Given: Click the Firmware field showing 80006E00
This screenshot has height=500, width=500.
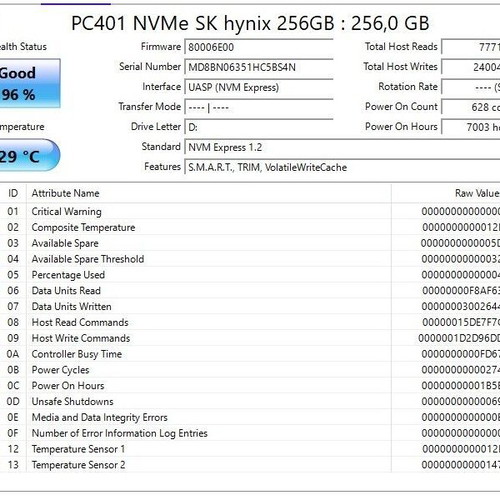Looking at the screenshot, I should point(259,47).
